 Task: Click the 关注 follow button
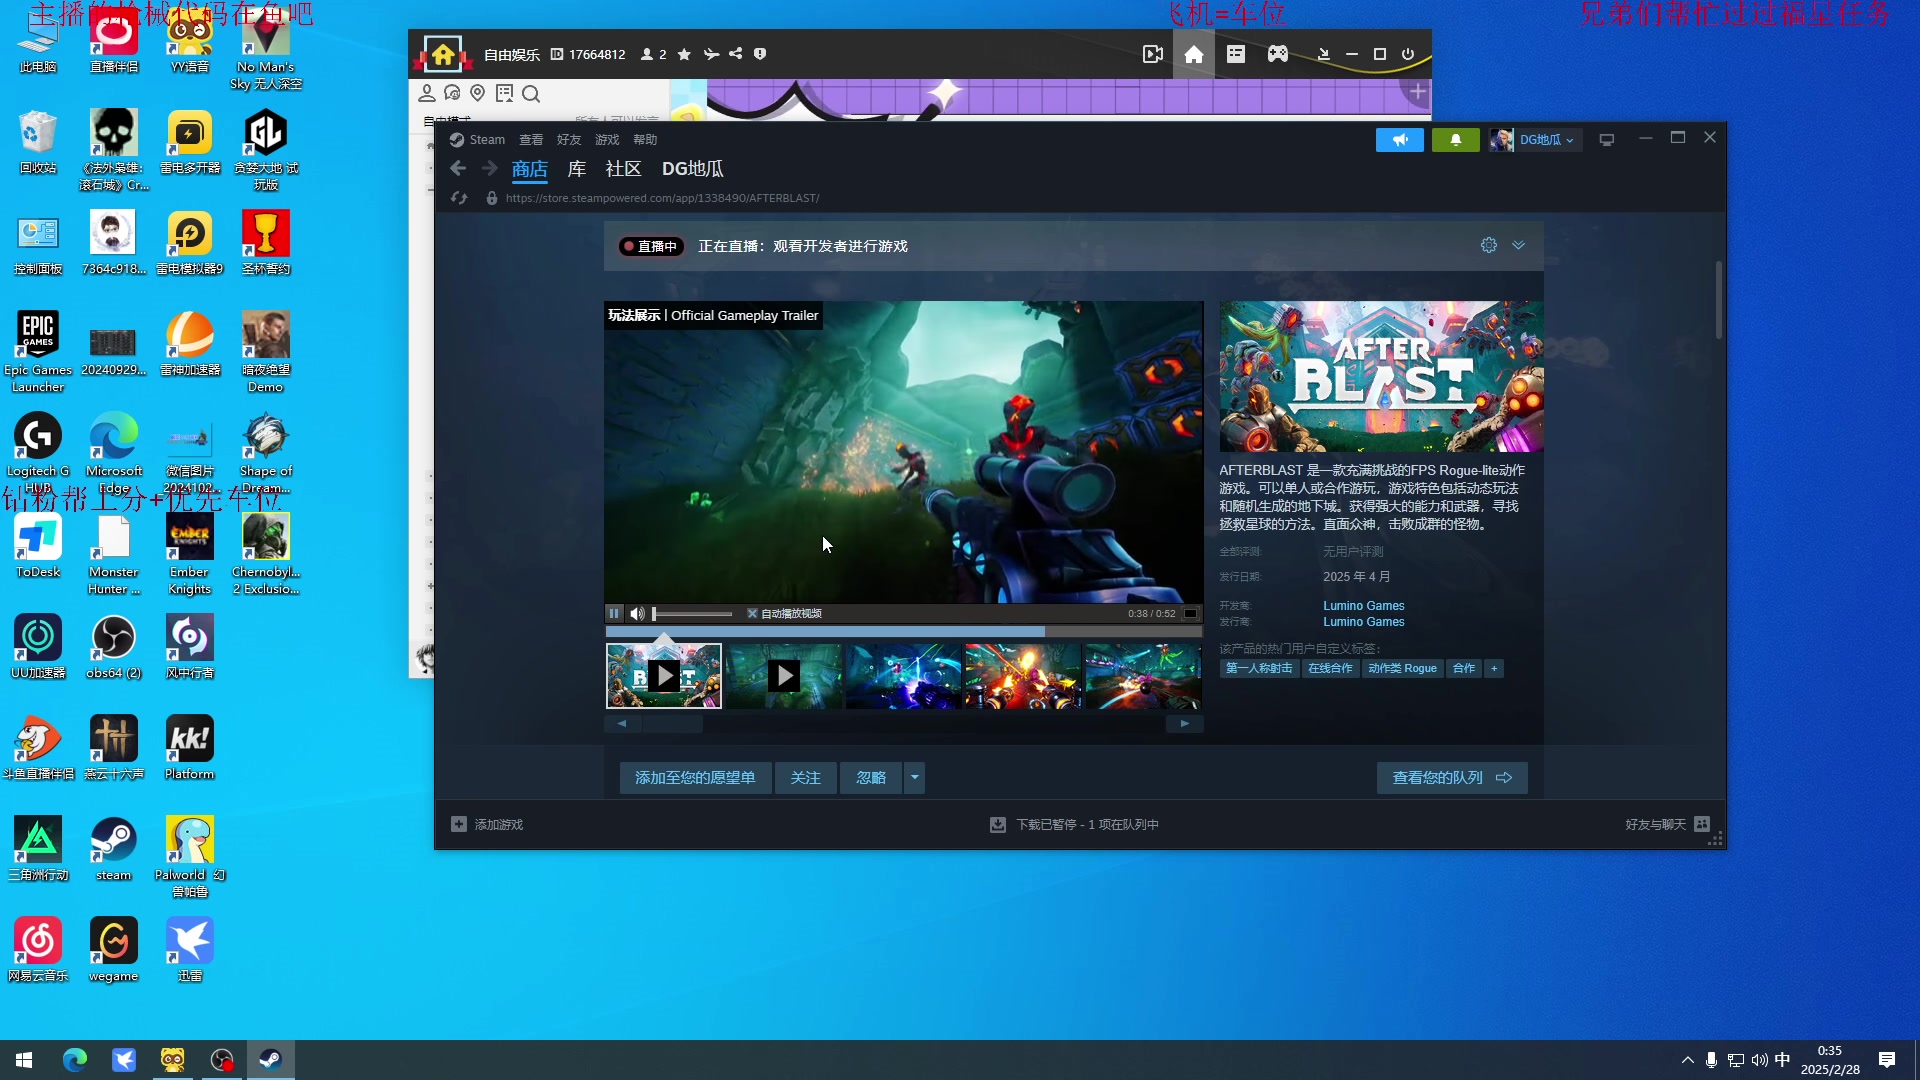click(x=805, y=778)
